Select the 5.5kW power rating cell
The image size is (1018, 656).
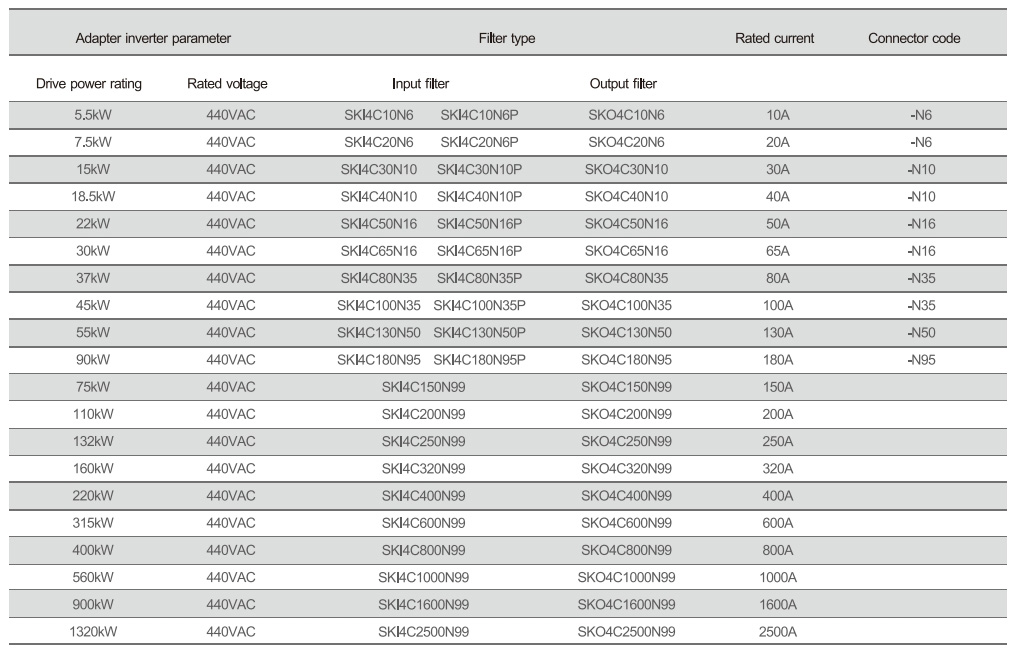[93, 115]
